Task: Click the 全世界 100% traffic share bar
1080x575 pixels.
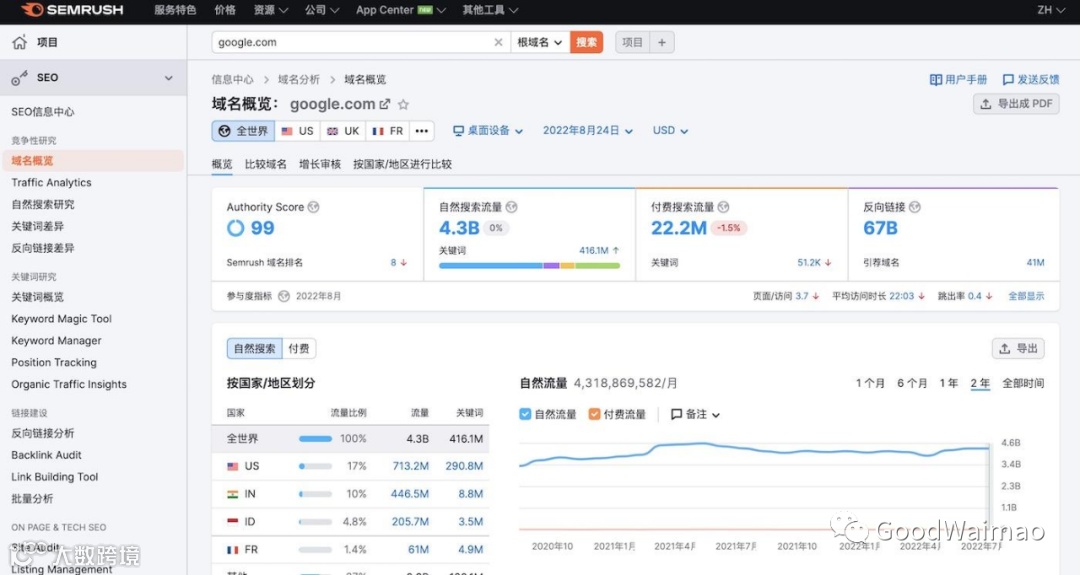Action: click(315, 439)
